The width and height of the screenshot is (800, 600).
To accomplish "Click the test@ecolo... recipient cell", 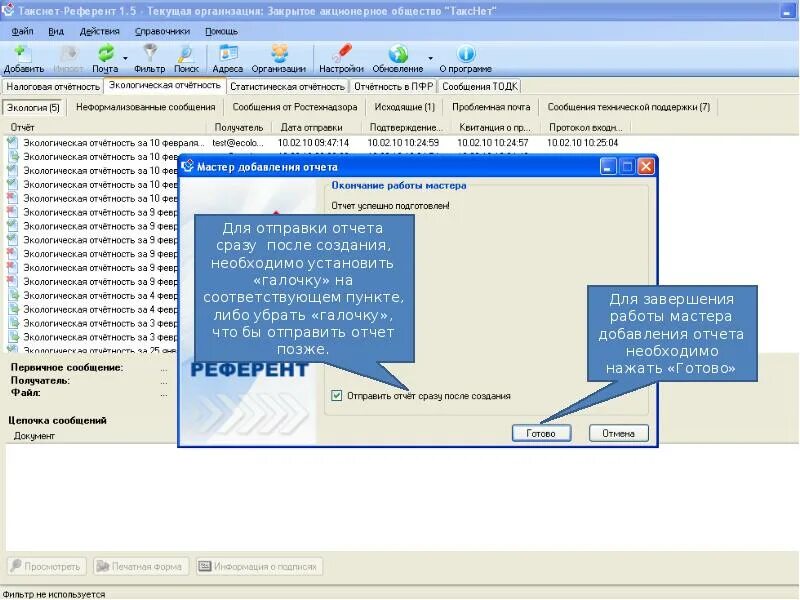I will [238, 143].
